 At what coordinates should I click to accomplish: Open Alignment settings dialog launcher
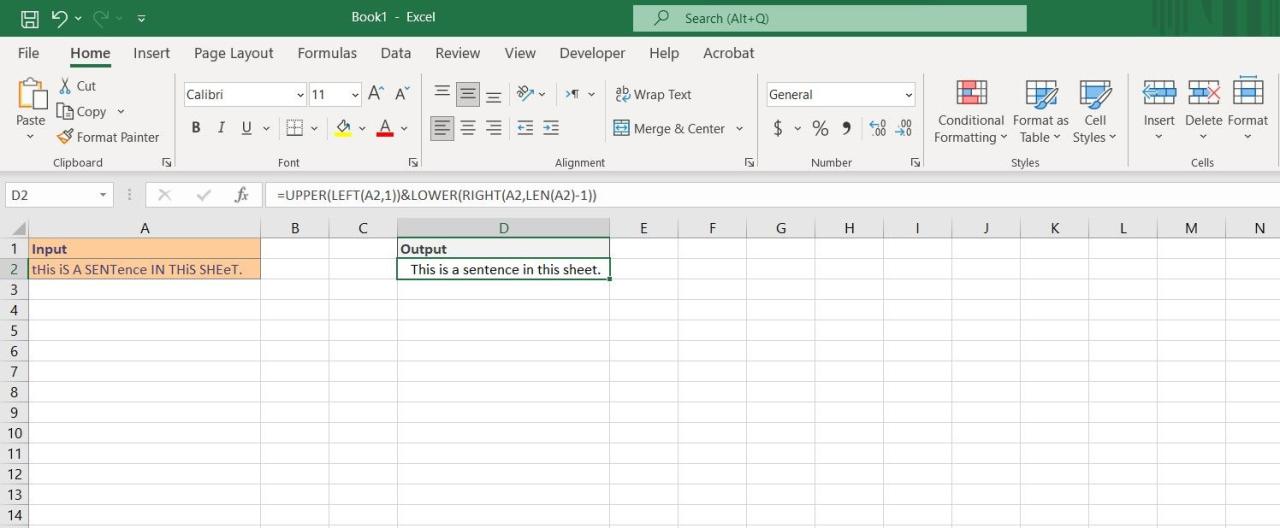pos(749,162)
